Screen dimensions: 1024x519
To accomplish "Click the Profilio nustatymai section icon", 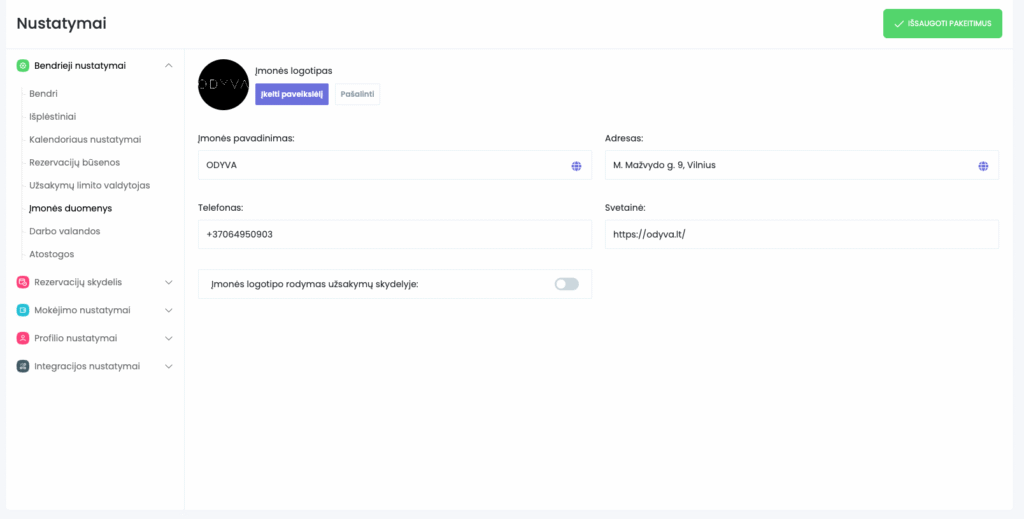I will [23, 338].
